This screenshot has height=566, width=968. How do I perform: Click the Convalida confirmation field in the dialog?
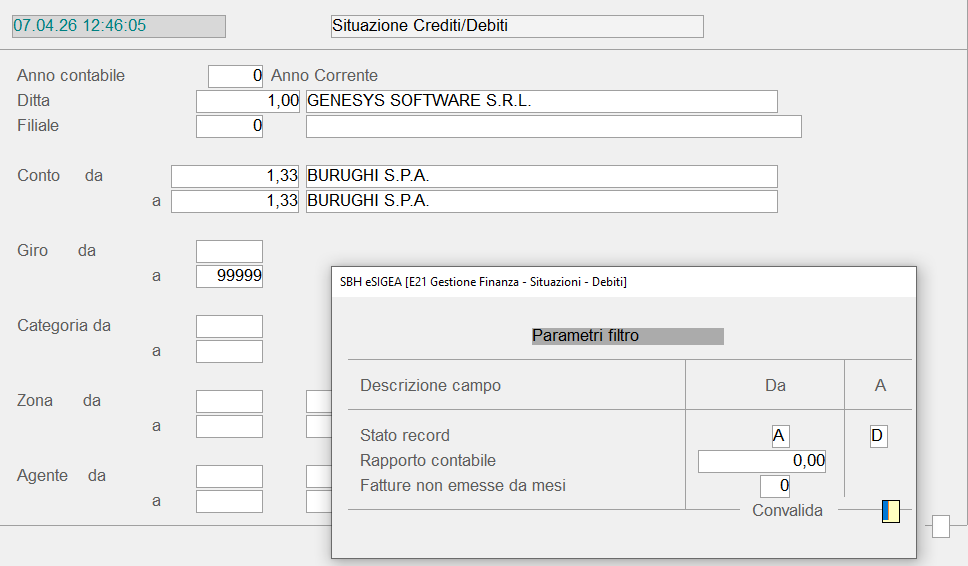(x=890, y=511)
